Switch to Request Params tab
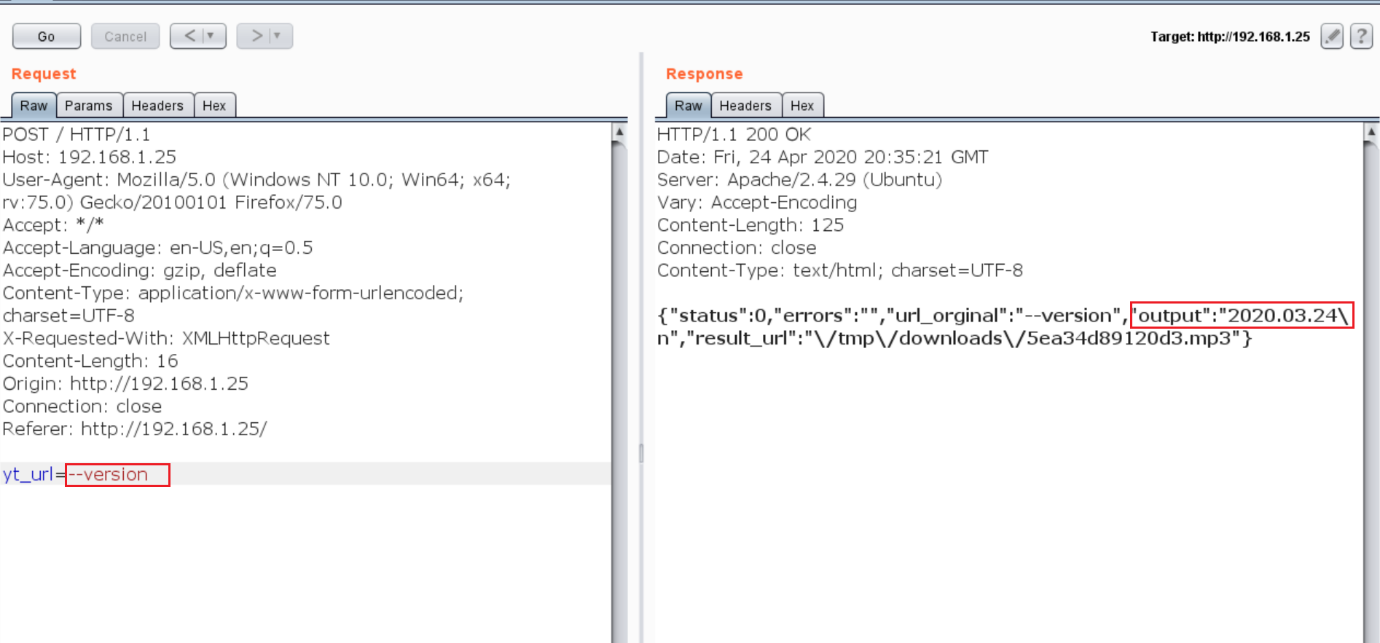 coord(90,105)
